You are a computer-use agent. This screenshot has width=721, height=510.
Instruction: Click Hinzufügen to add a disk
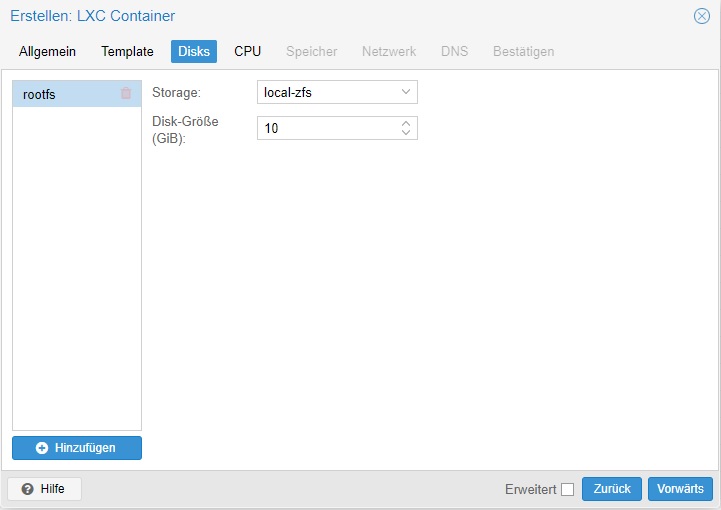click(x=77, y=448)
